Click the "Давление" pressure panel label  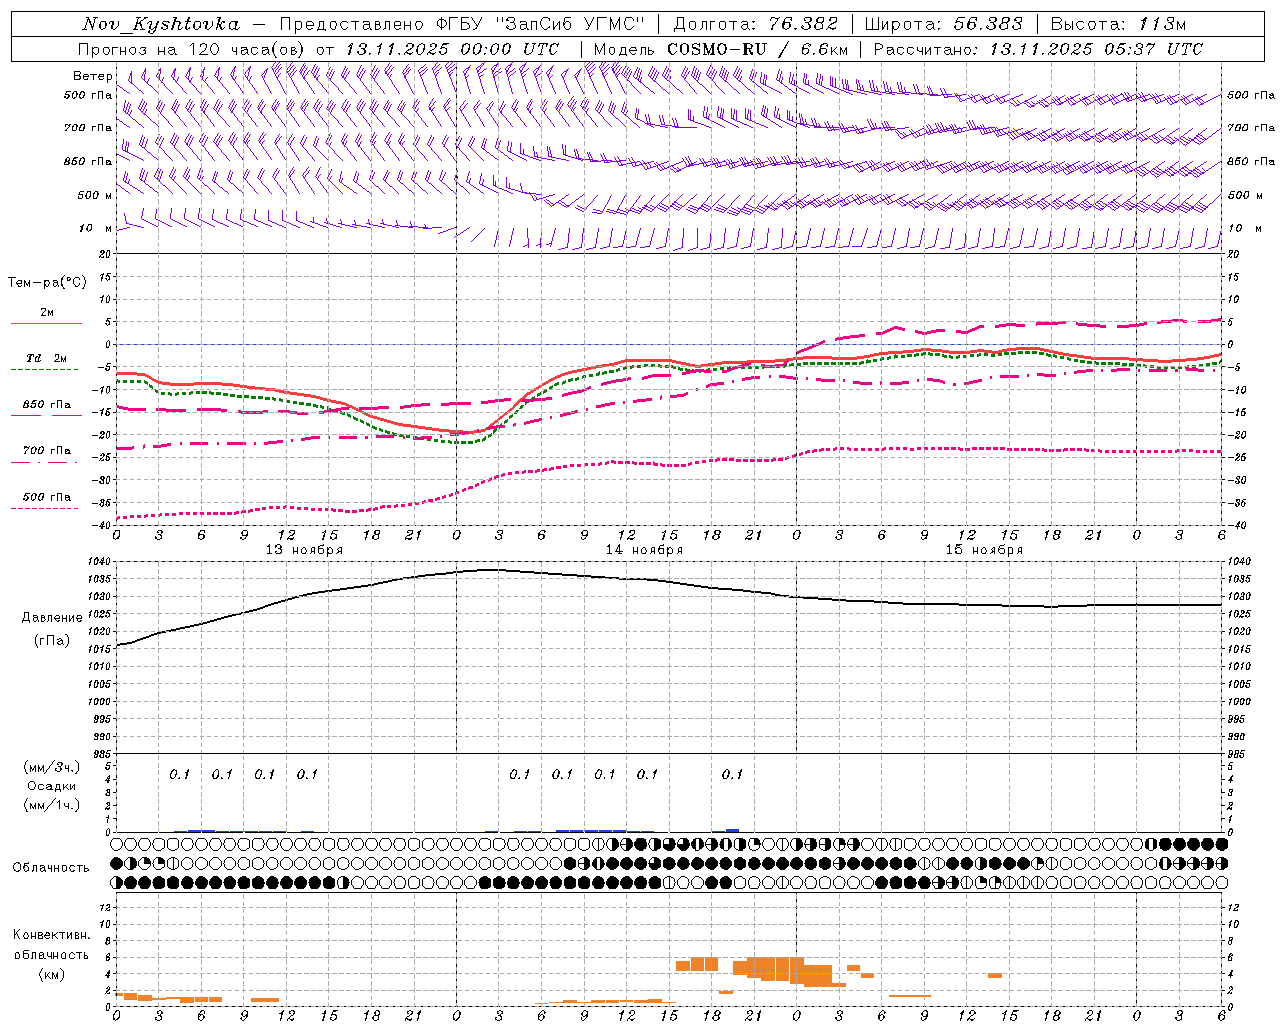[52, 618]
